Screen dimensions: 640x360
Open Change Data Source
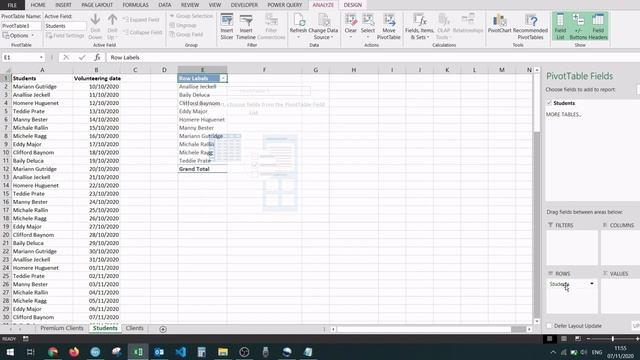click(323, 26)
